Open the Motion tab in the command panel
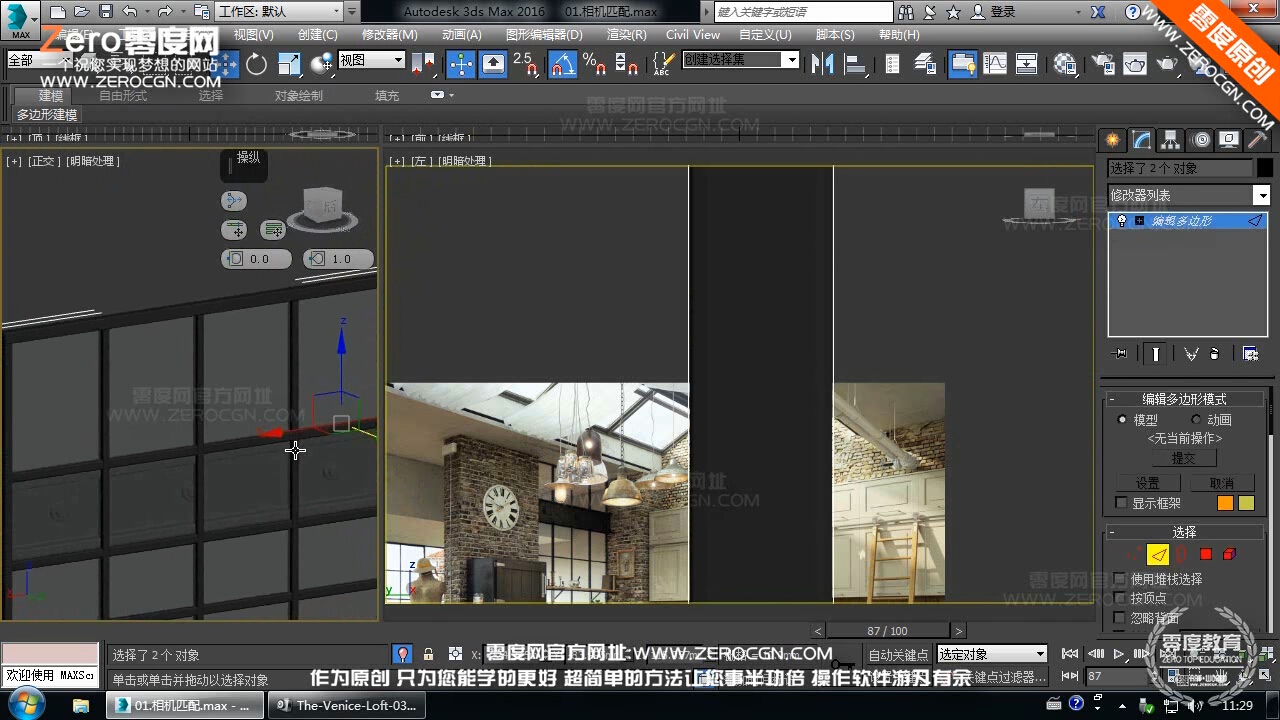The height and width of the screenshot is (720, 1280). (1201, 140)
